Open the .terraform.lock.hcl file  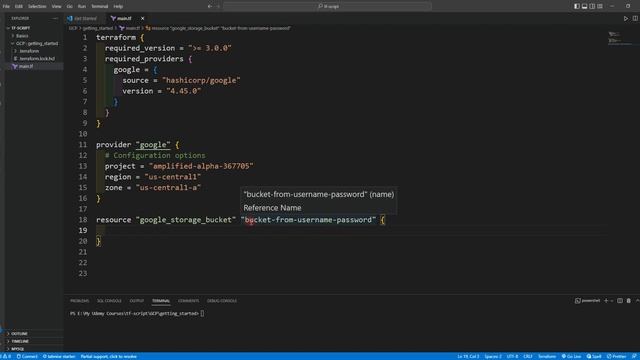(x=36, y=58)
